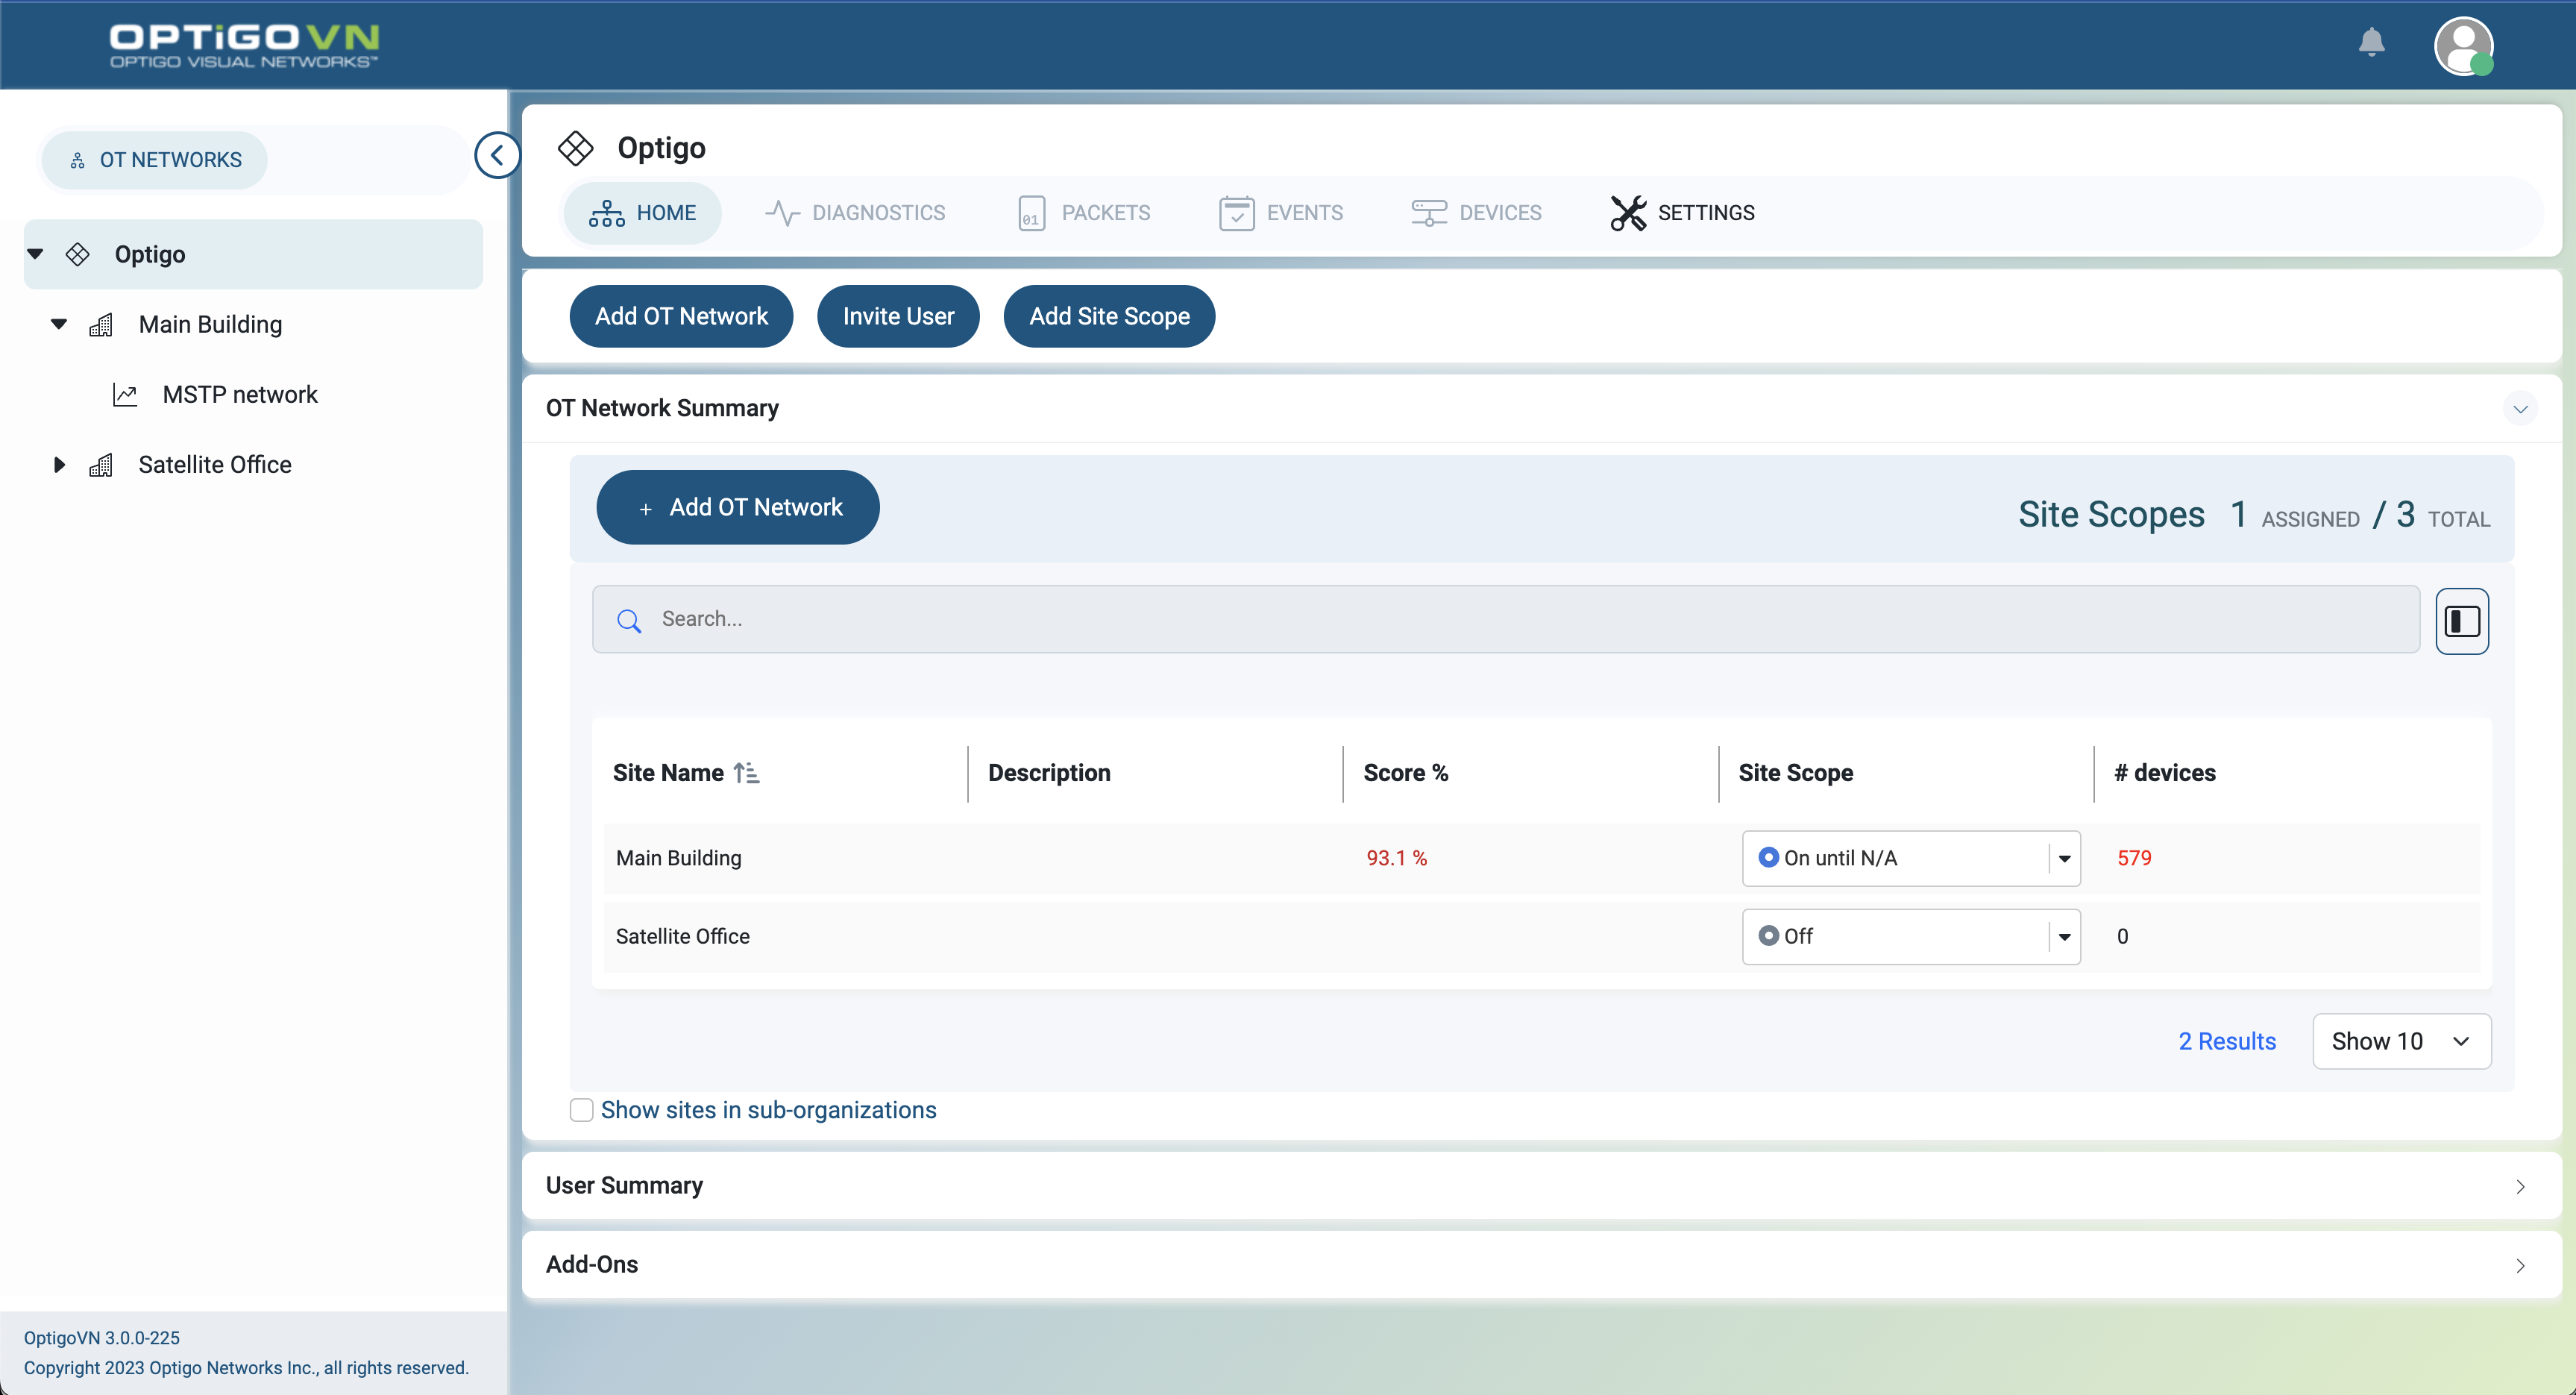Click the OT NETWORKS sidebar icon
2576x1395 pixels.
(77, 159)
